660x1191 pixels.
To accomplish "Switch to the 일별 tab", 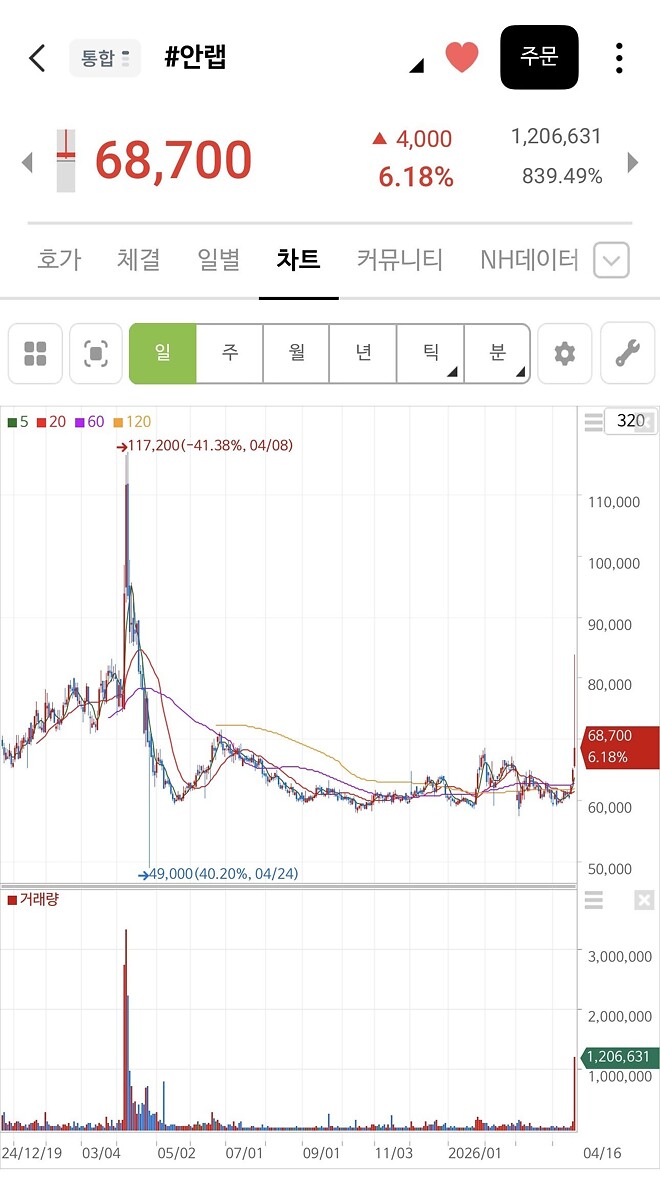I will [x=219, y=260].
